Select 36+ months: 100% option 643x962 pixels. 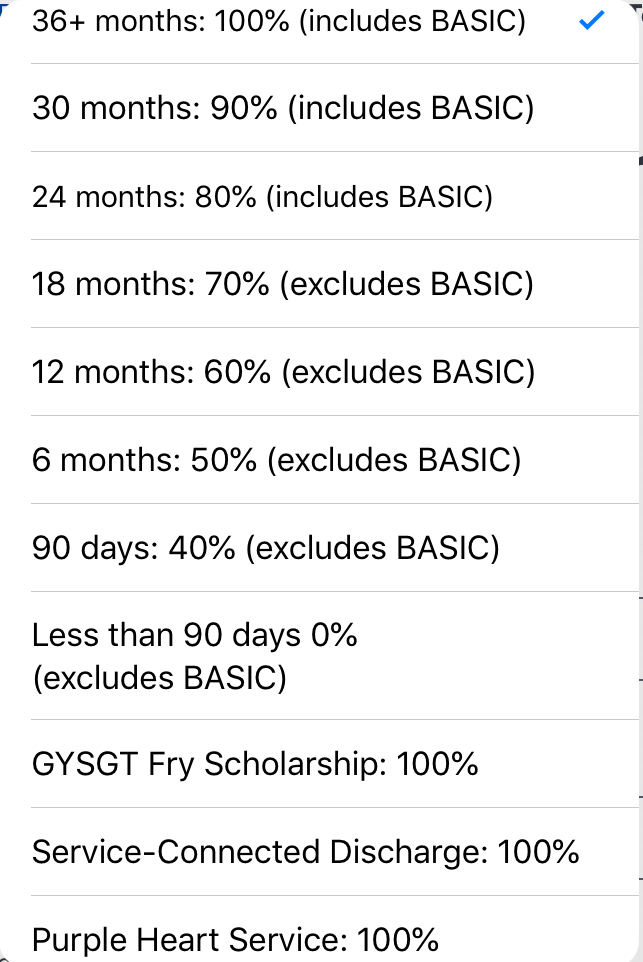(x=279, y=22)
